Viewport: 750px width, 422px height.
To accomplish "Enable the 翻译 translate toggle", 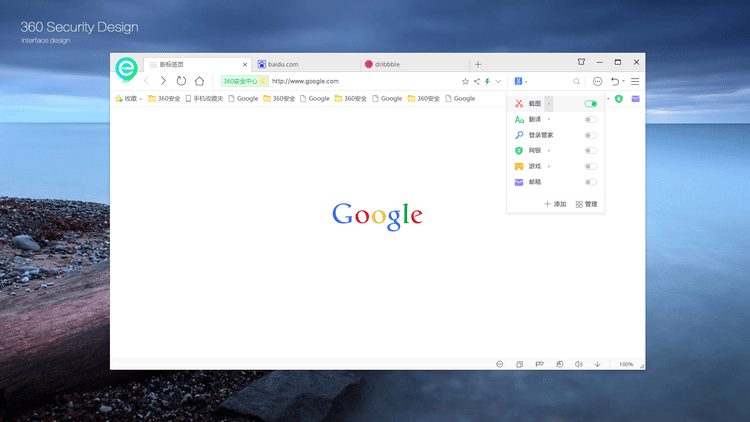I will click(x=591, y=120).
